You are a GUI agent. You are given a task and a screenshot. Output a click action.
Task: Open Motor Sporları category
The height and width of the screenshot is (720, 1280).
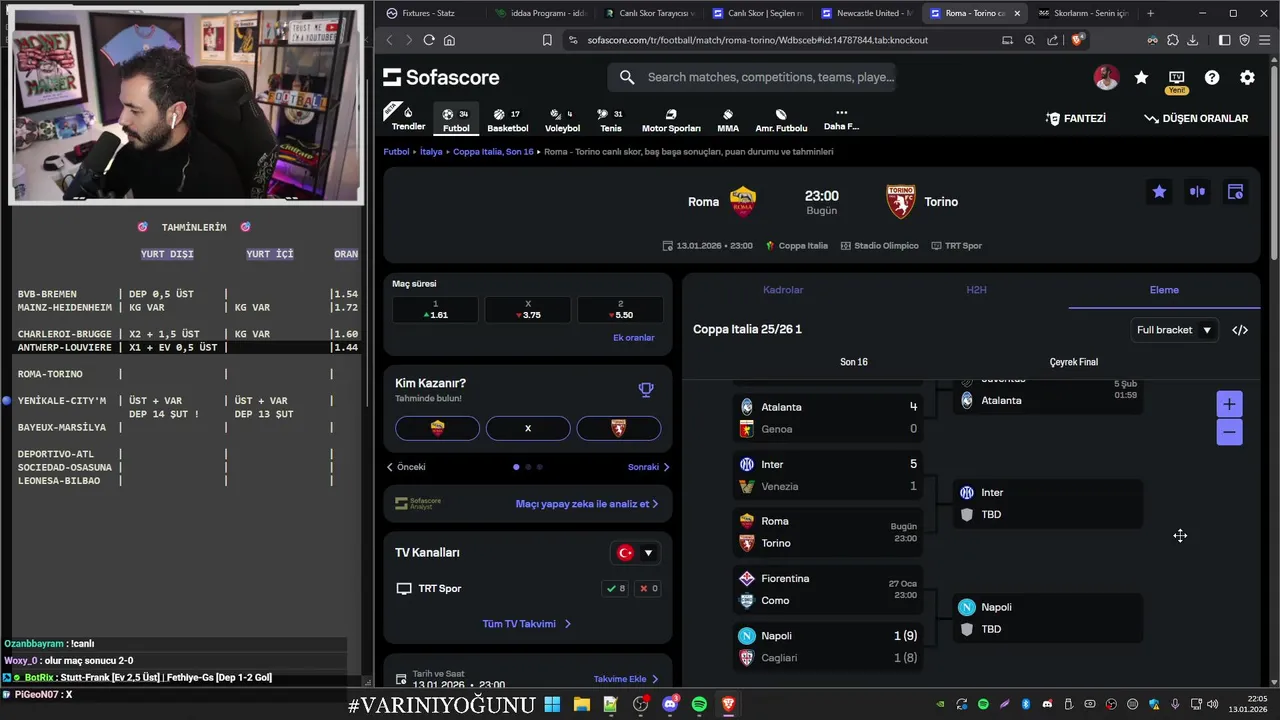(x=671, y=120)
